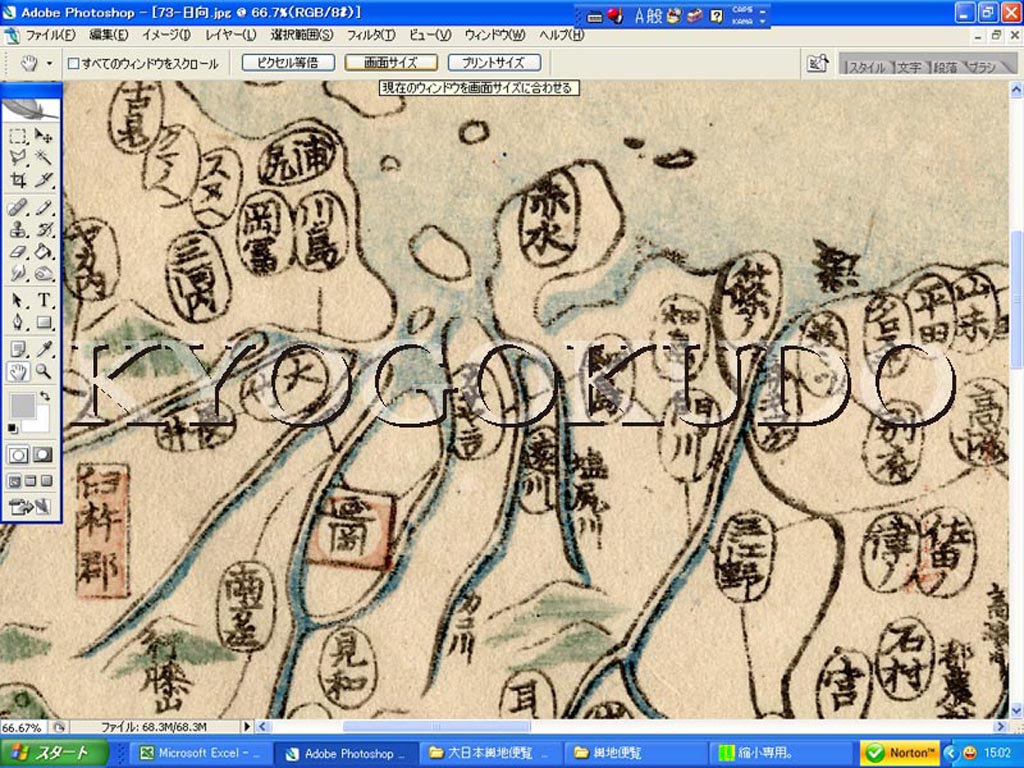Viewport: 1024px width, 768px height.
Task: Select the Magic Wand tool
Action: (43, 157)
